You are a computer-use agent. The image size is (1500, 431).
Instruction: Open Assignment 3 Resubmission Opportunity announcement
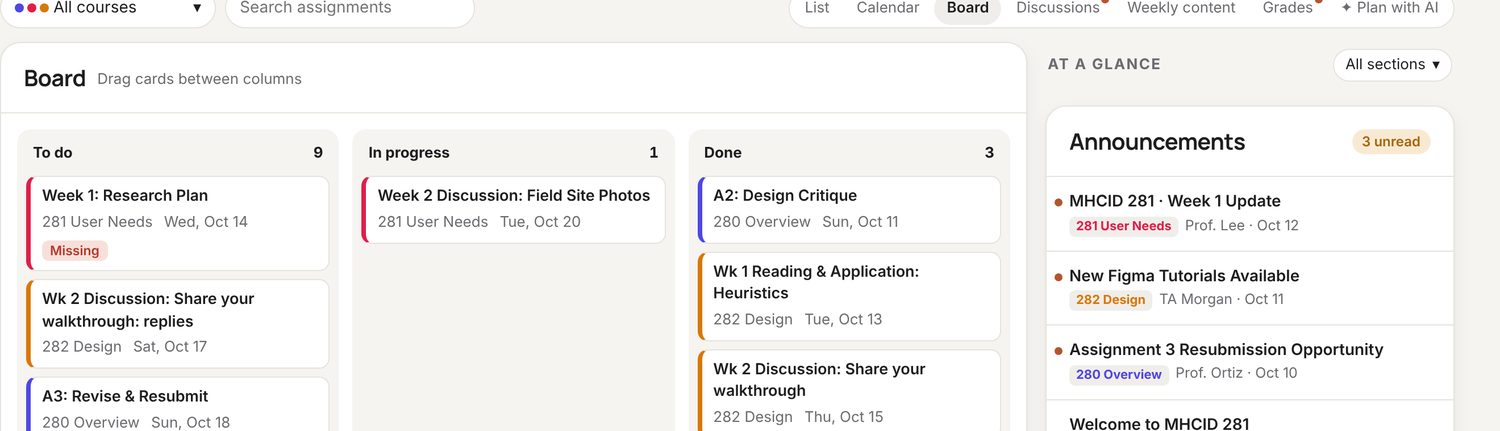pos(1250,362)
